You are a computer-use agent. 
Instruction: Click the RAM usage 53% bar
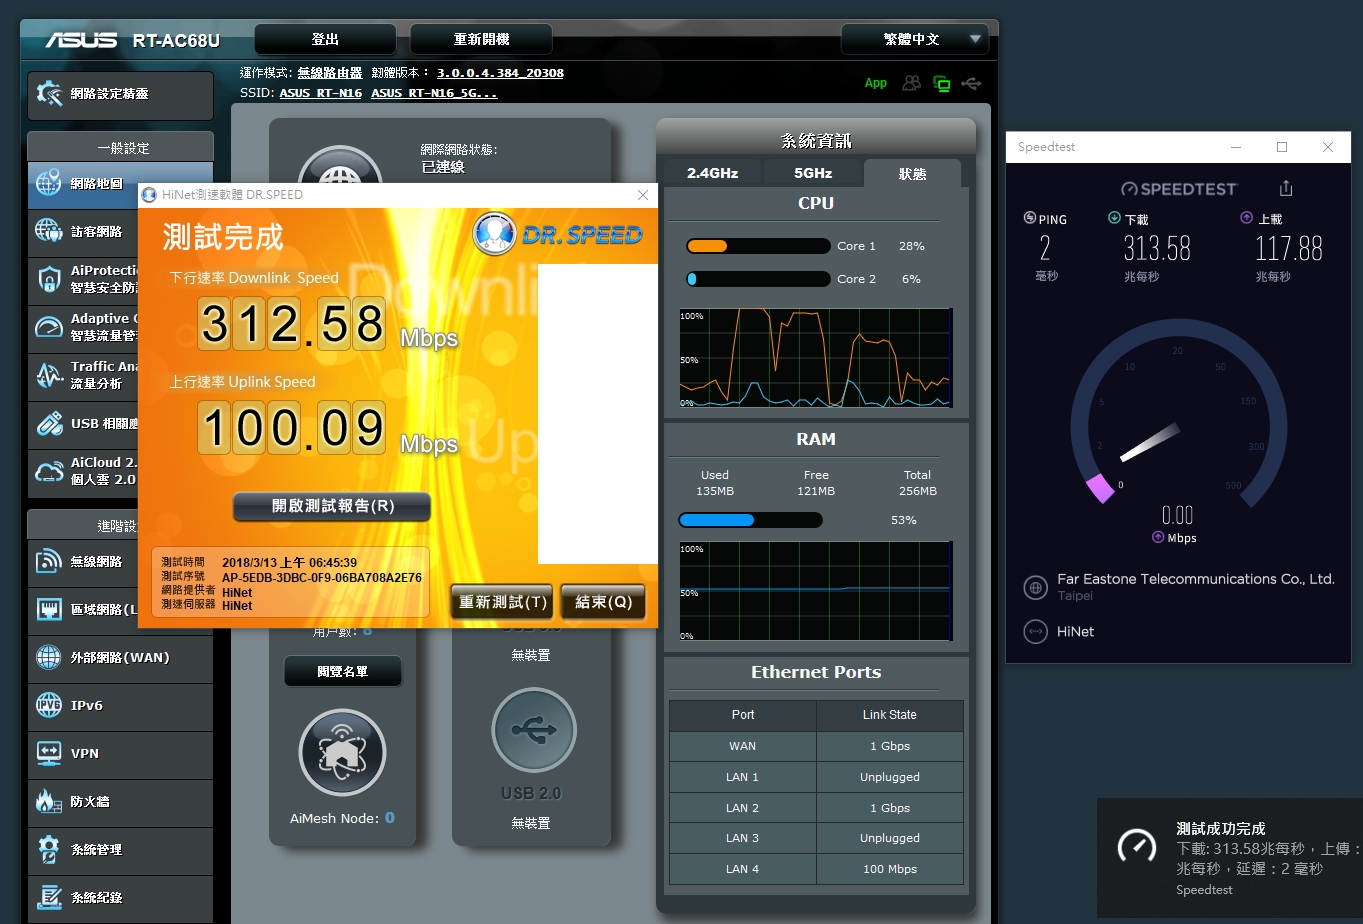click(750, 520)
